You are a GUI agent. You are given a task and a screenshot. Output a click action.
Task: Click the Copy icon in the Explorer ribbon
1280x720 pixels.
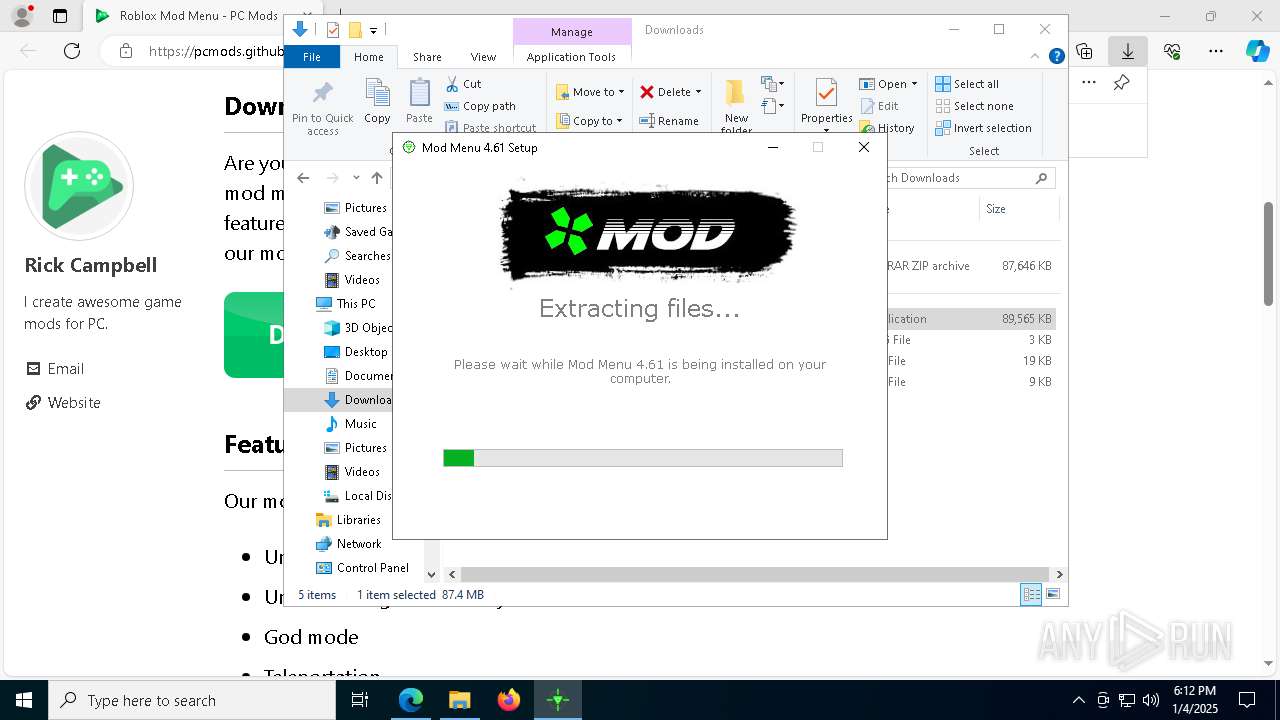pyautogui.click(x=377, y=102)
